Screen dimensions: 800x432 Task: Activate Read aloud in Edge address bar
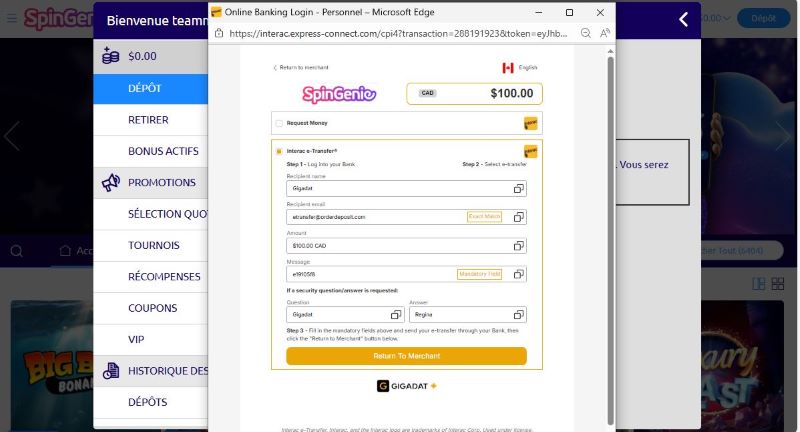tap(605, 33)
